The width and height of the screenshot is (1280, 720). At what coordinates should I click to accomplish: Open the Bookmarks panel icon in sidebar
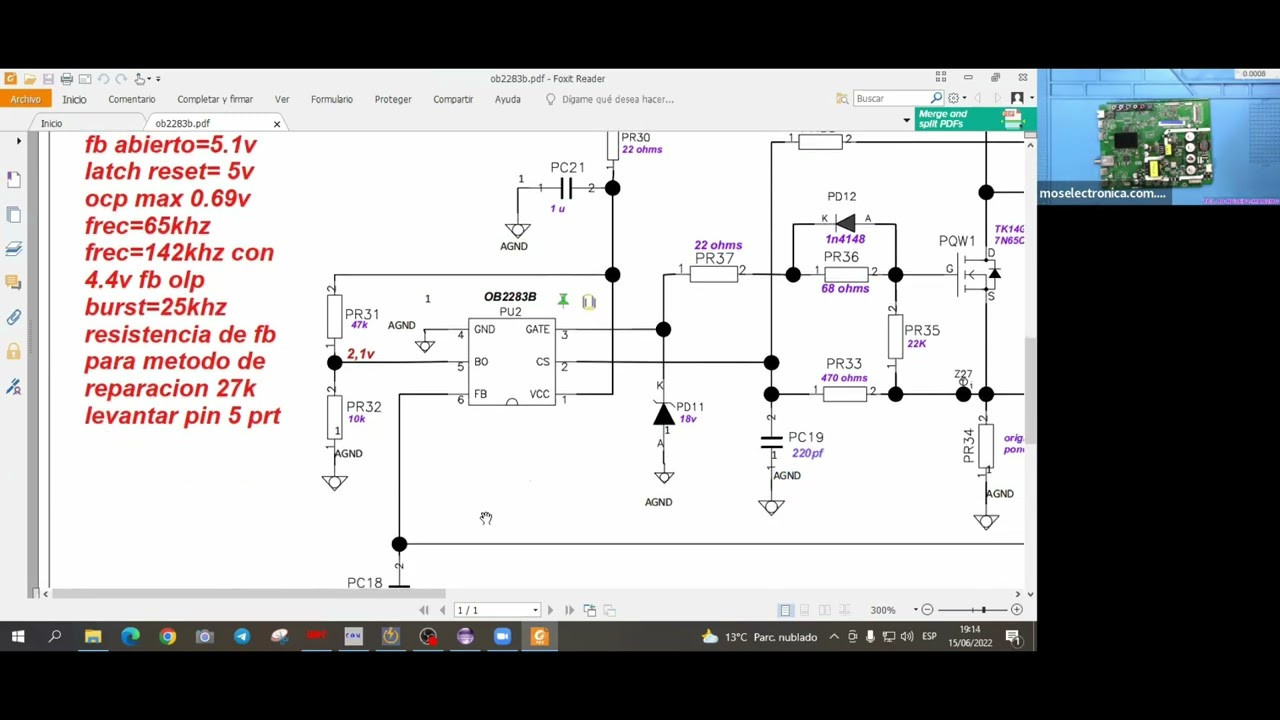14,180
